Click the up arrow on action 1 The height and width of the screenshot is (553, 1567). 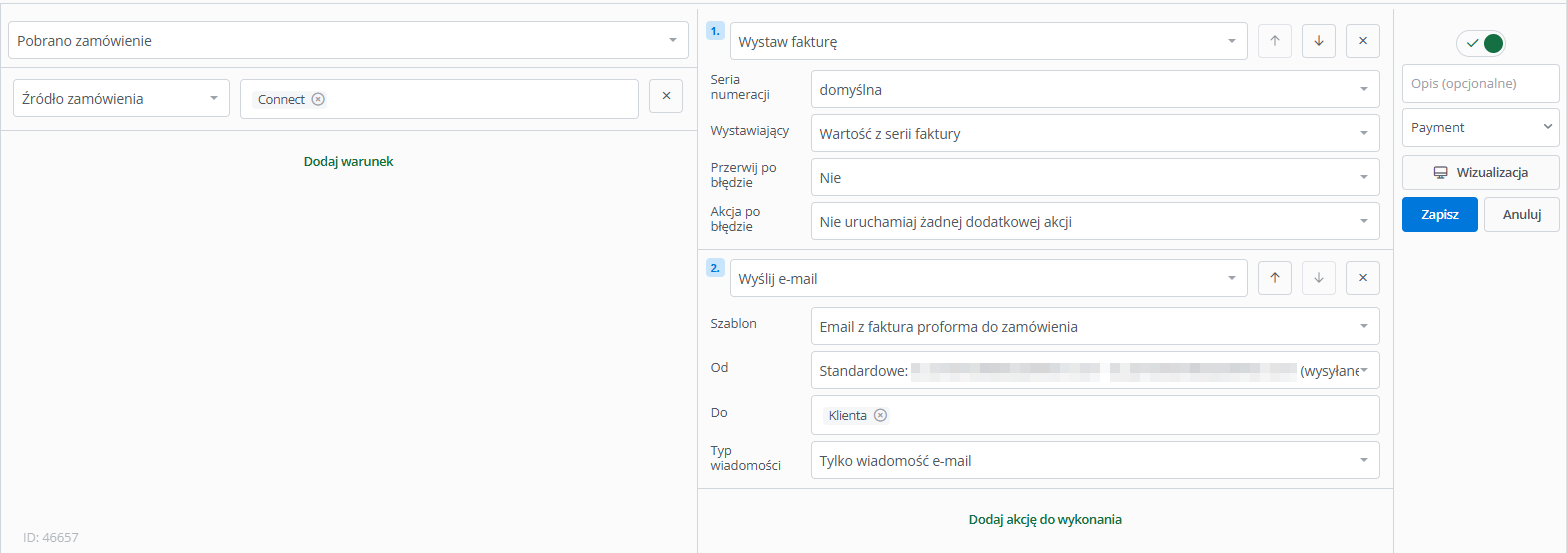[1274, 41]
